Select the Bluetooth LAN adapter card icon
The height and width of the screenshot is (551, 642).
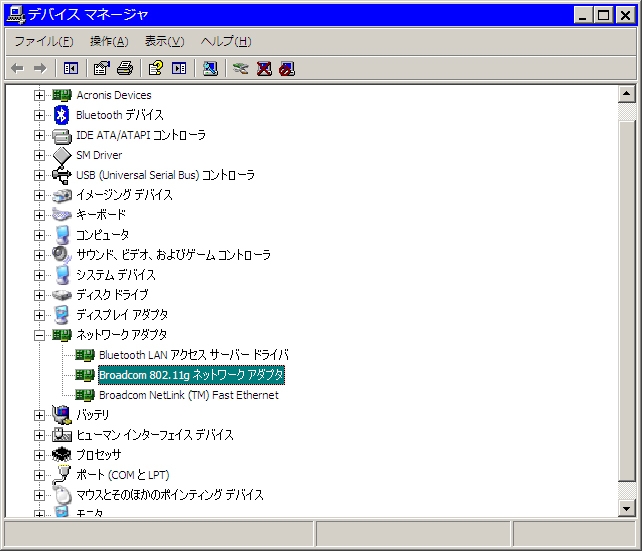tap(85, 355)
